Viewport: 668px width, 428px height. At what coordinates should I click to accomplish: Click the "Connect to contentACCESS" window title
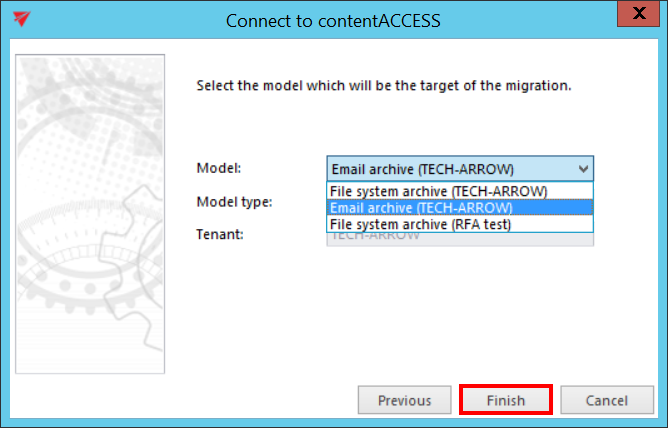(333, 20)
